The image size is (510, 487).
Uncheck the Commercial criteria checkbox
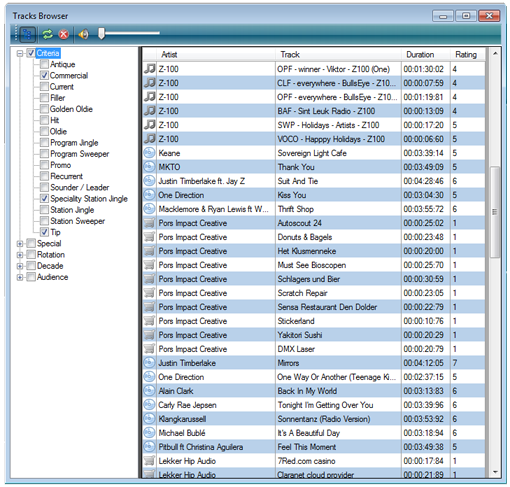click(x=44, y=75)
